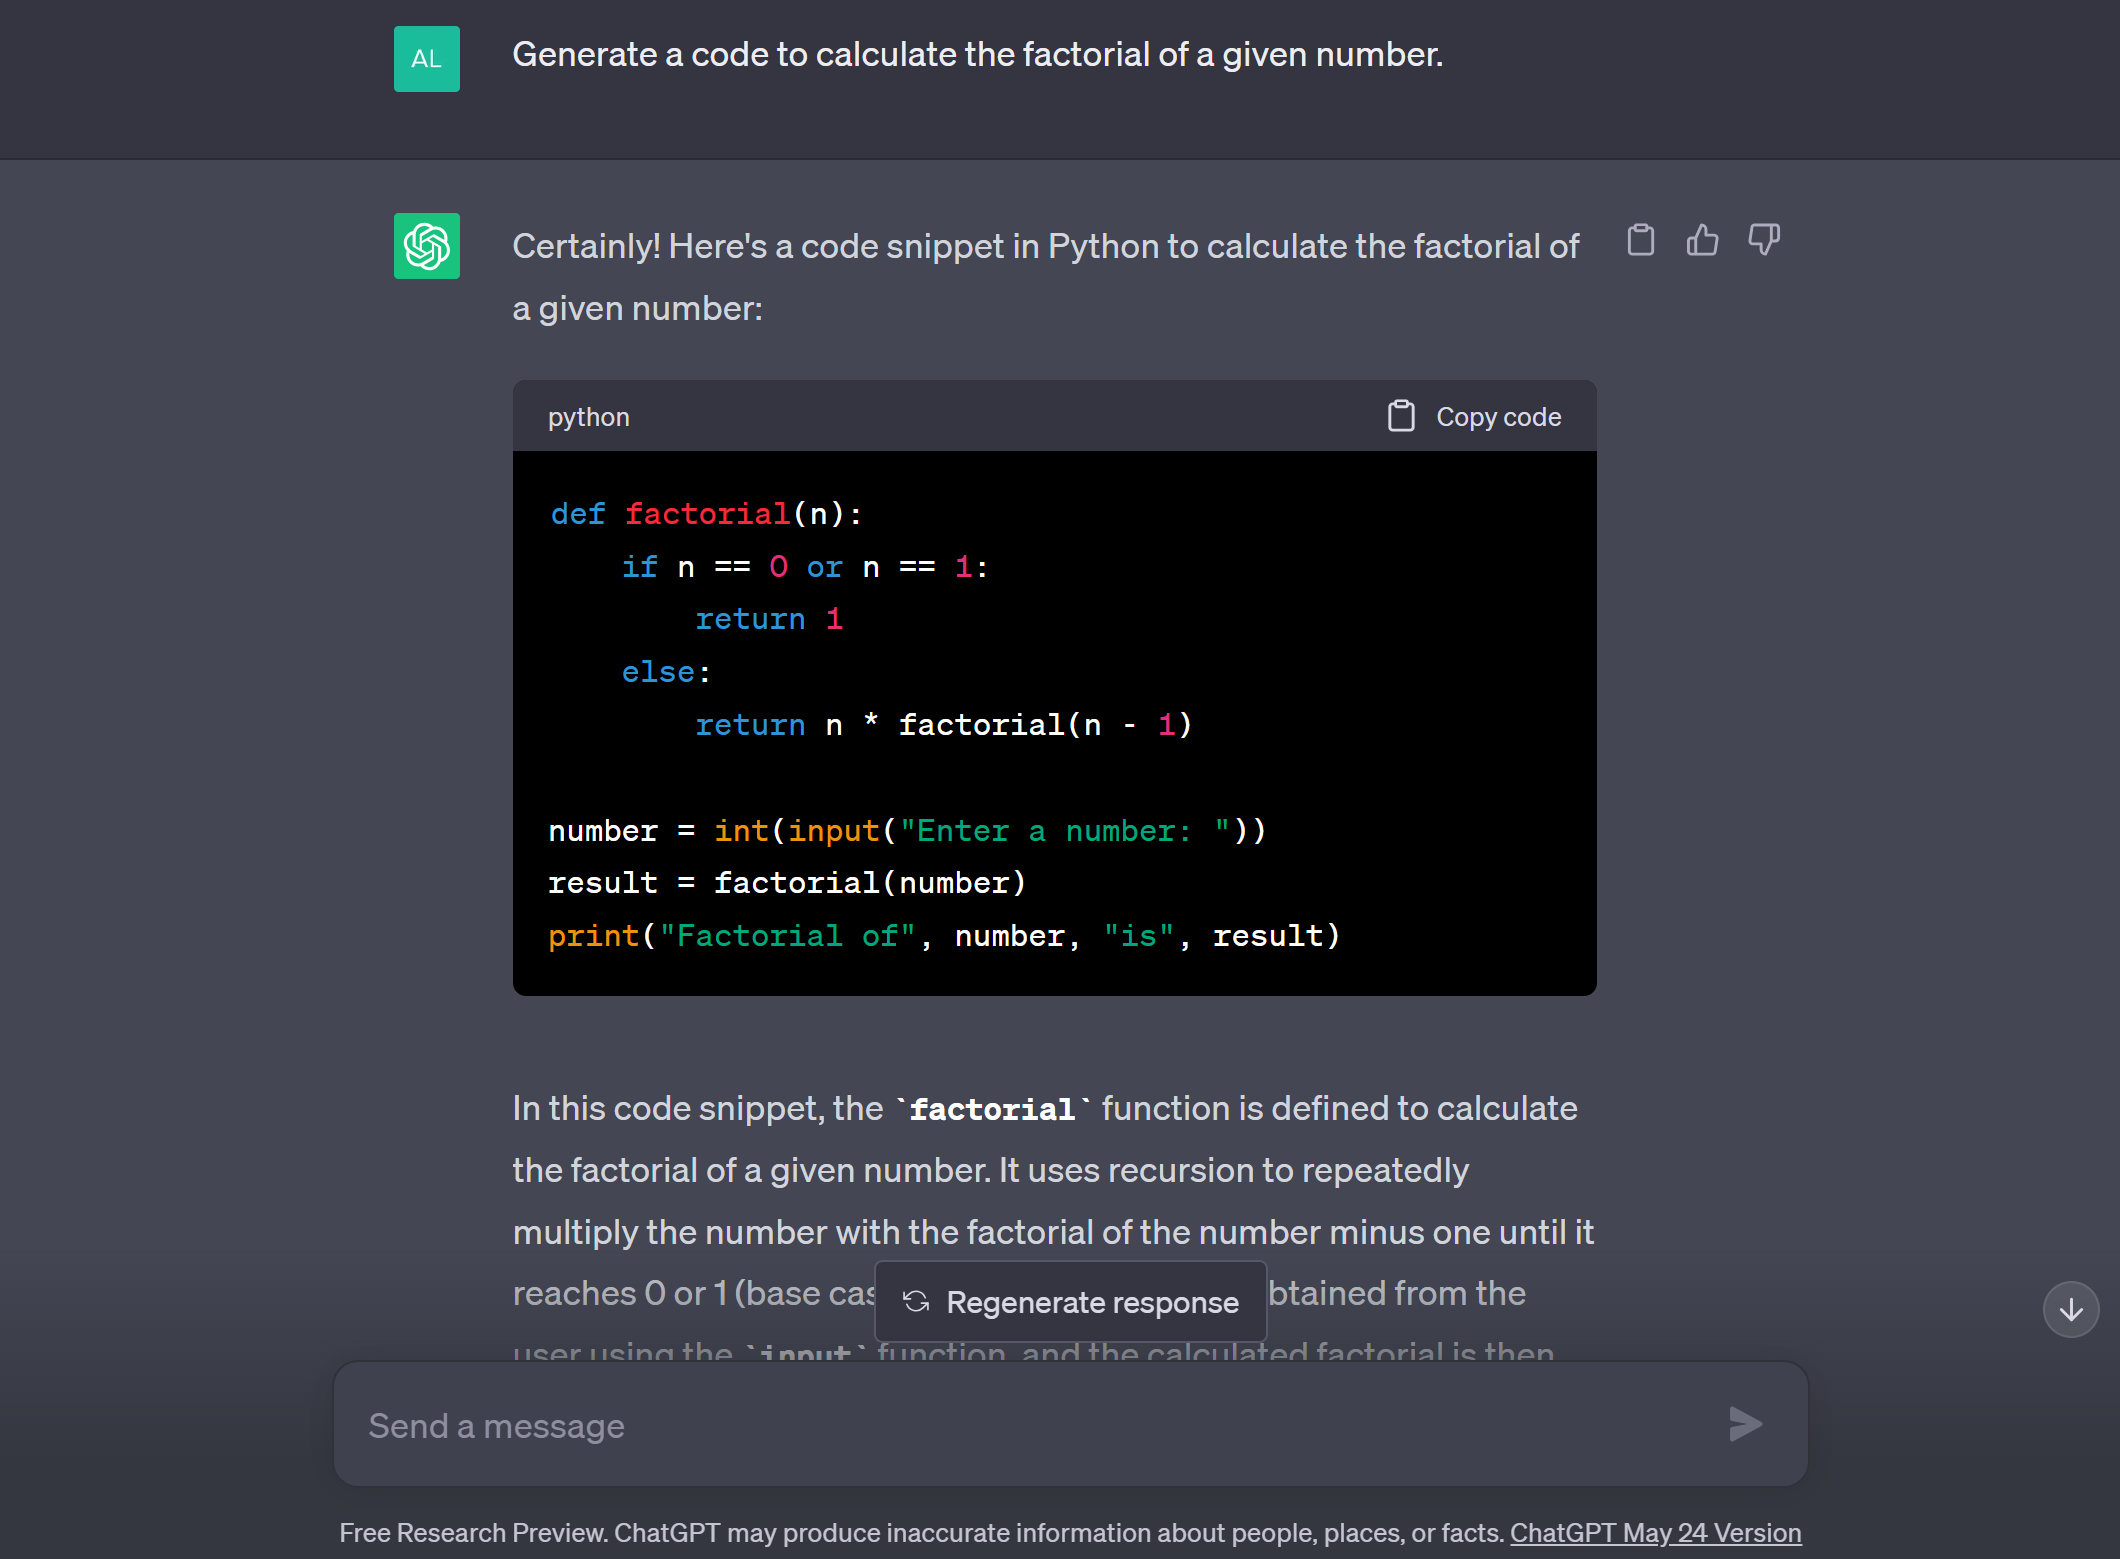
Task: Click the print 'Factorial of' code line
Action: 944,936
